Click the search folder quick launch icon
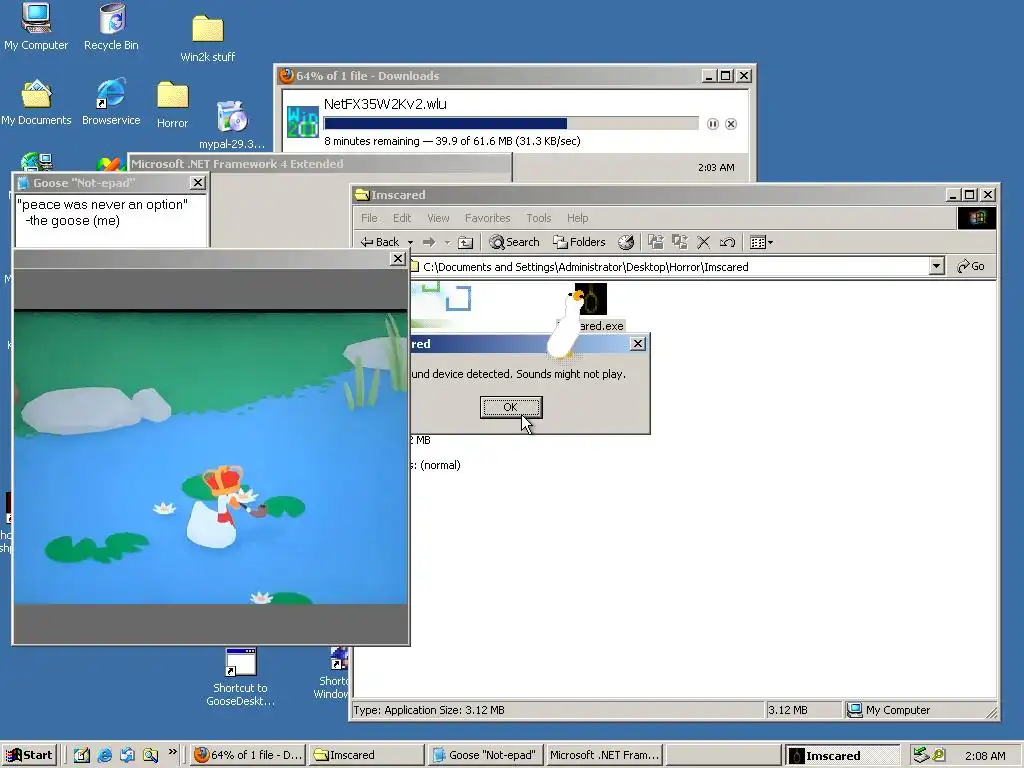1024x768 pixels. tap(150, 756)
